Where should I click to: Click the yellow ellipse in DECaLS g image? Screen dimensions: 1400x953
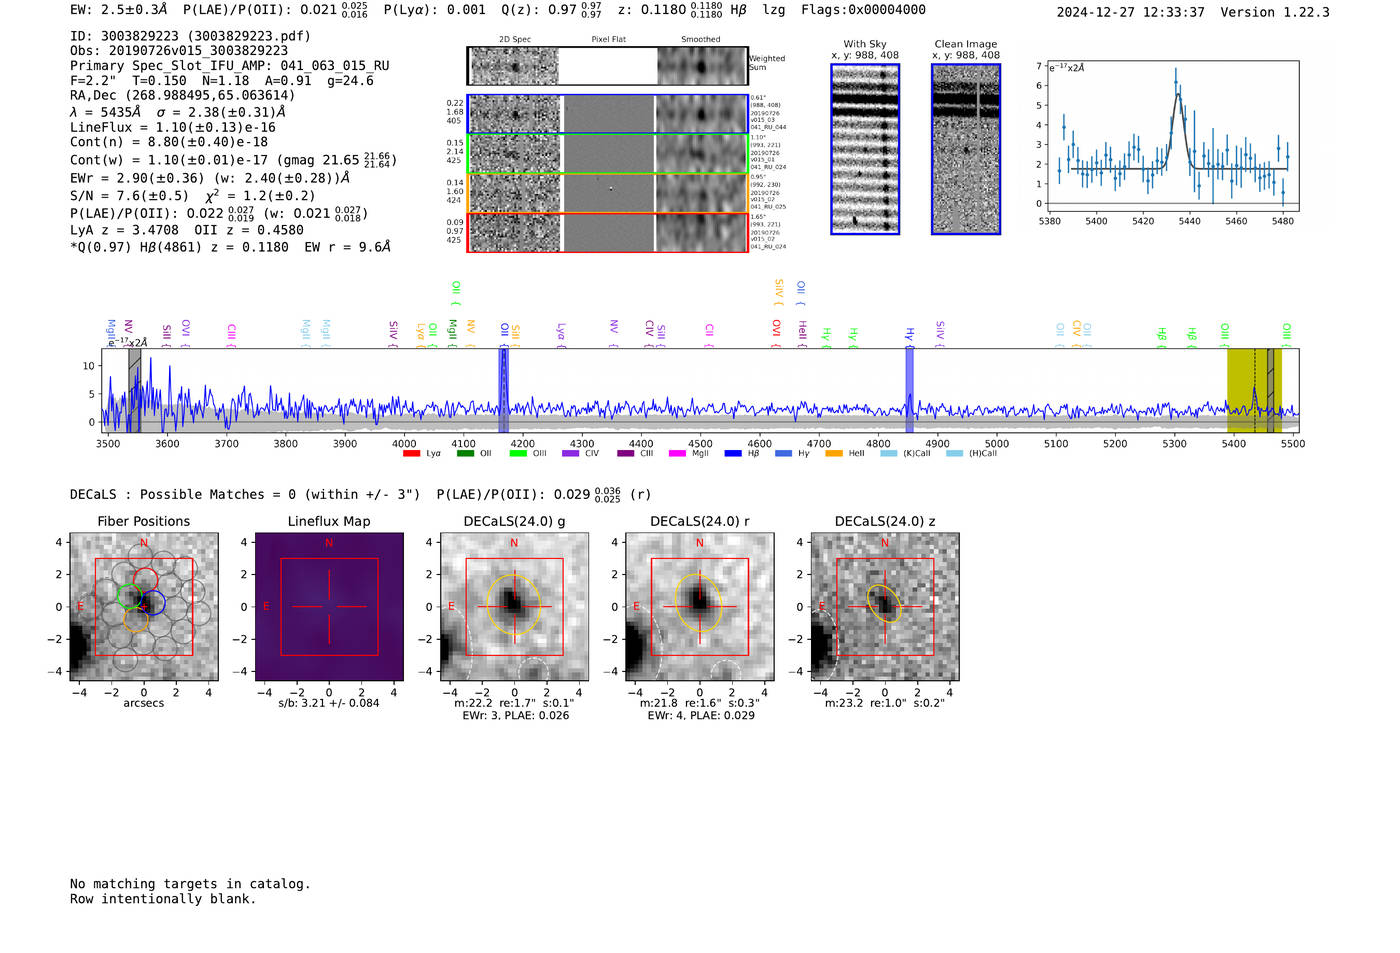(x=514, y=603)
